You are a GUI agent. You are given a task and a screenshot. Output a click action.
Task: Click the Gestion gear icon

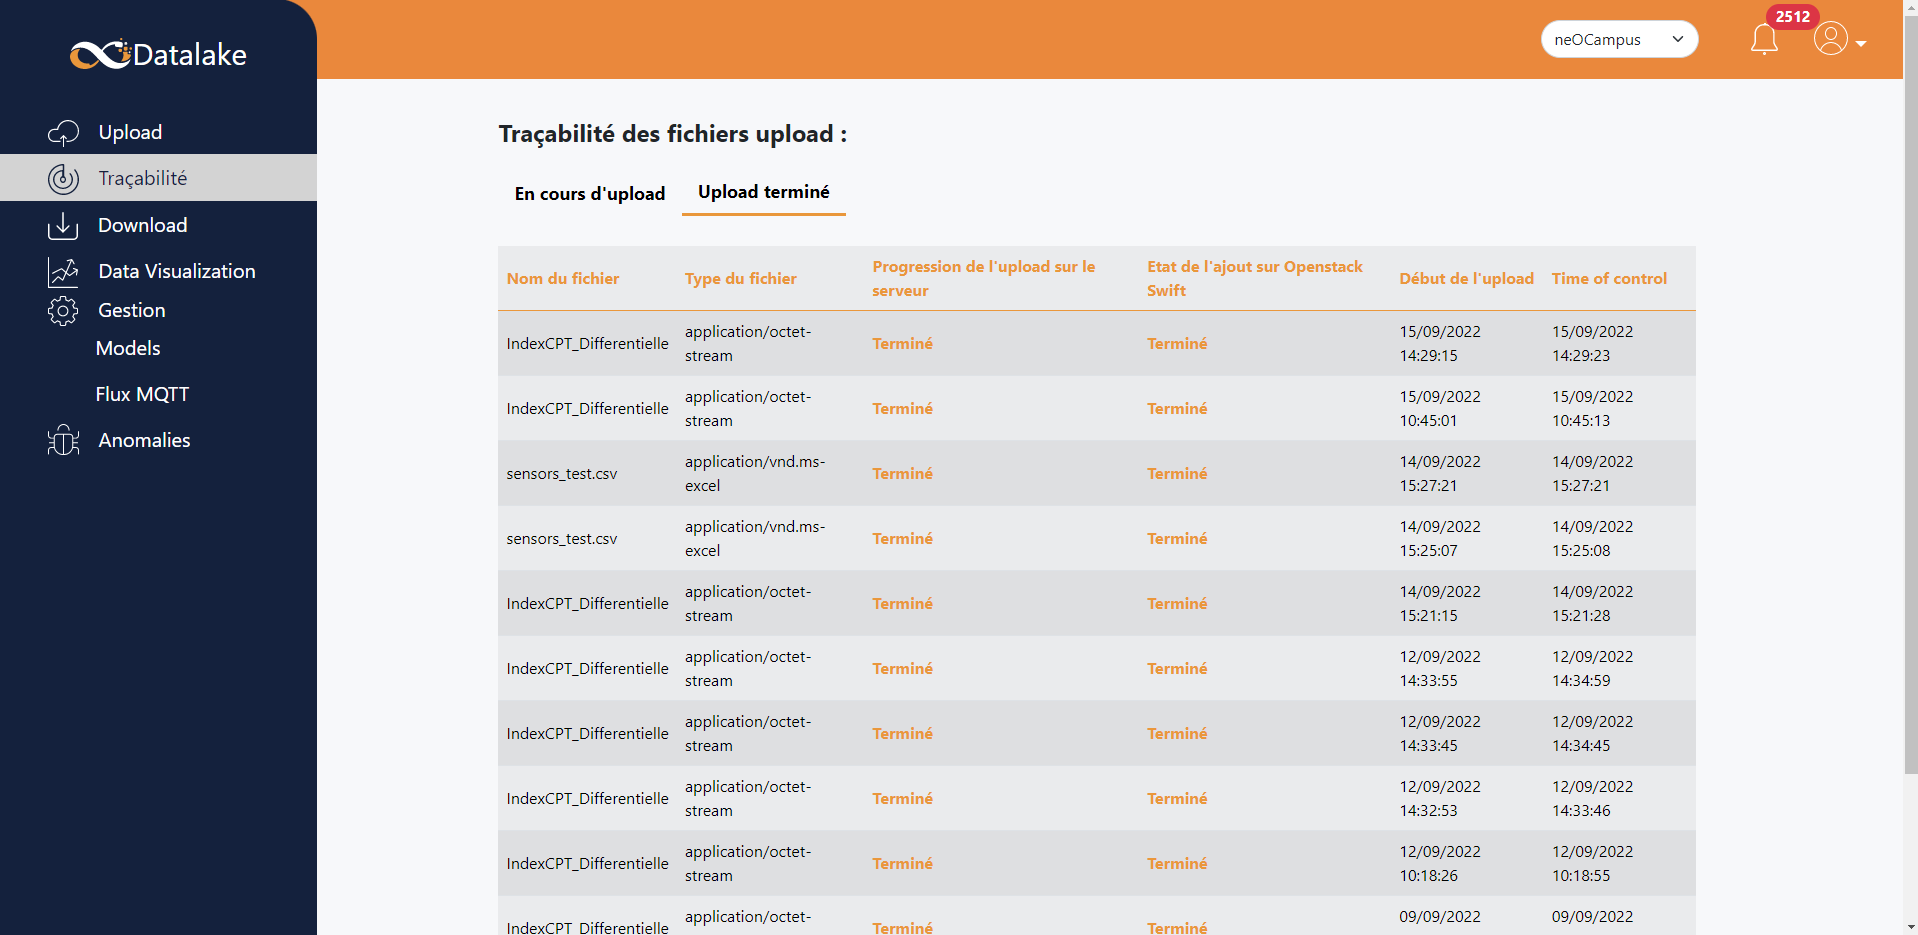click(63, 311)
